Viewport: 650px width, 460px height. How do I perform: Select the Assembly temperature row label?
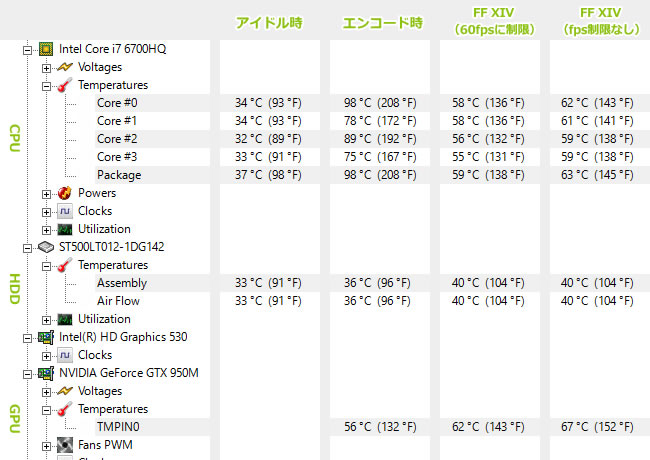point(122,283)
